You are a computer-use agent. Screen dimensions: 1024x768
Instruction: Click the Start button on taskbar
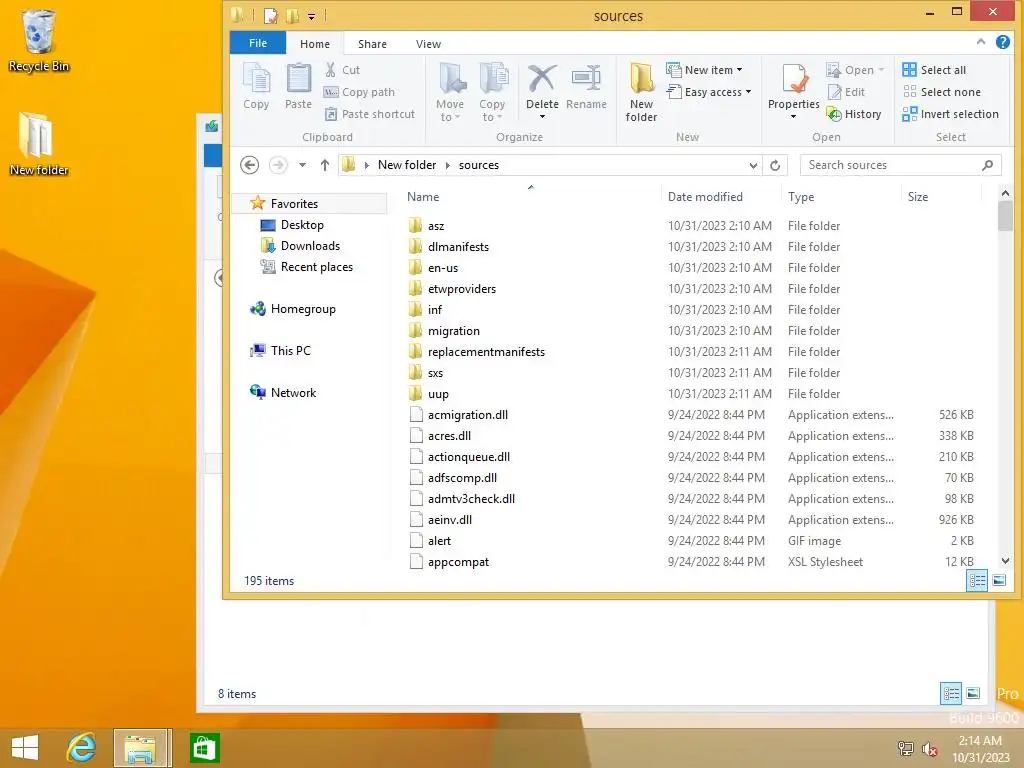25,748
